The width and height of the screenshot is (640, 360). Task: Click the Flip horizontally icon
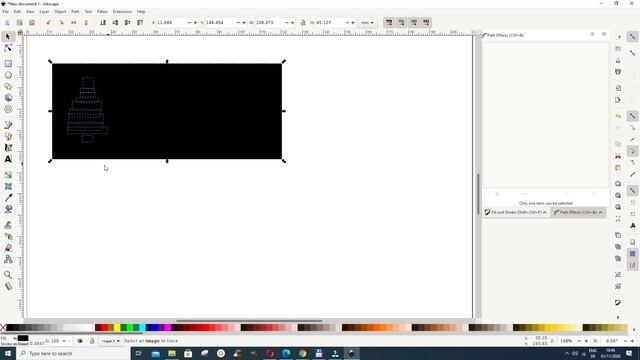74,22
